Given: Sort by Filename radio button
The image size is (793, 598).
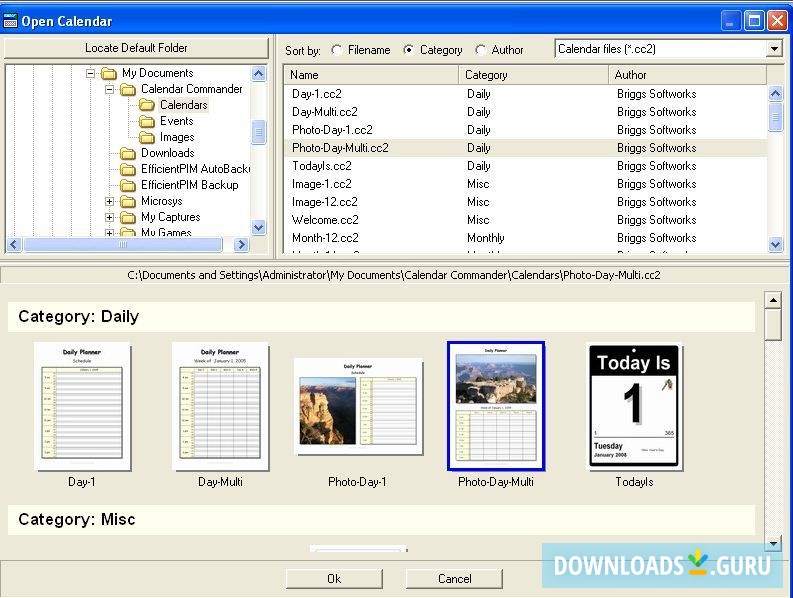Looking at the screenshot, I should click(x=337, y=50).
